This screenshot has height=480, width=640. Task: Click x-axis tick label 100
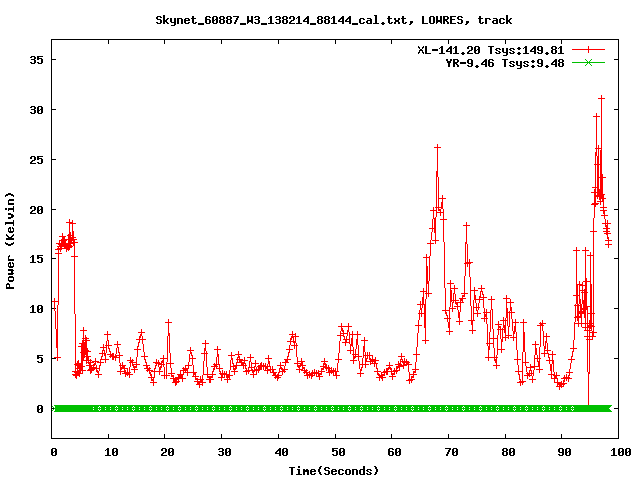tap(621, 452)
